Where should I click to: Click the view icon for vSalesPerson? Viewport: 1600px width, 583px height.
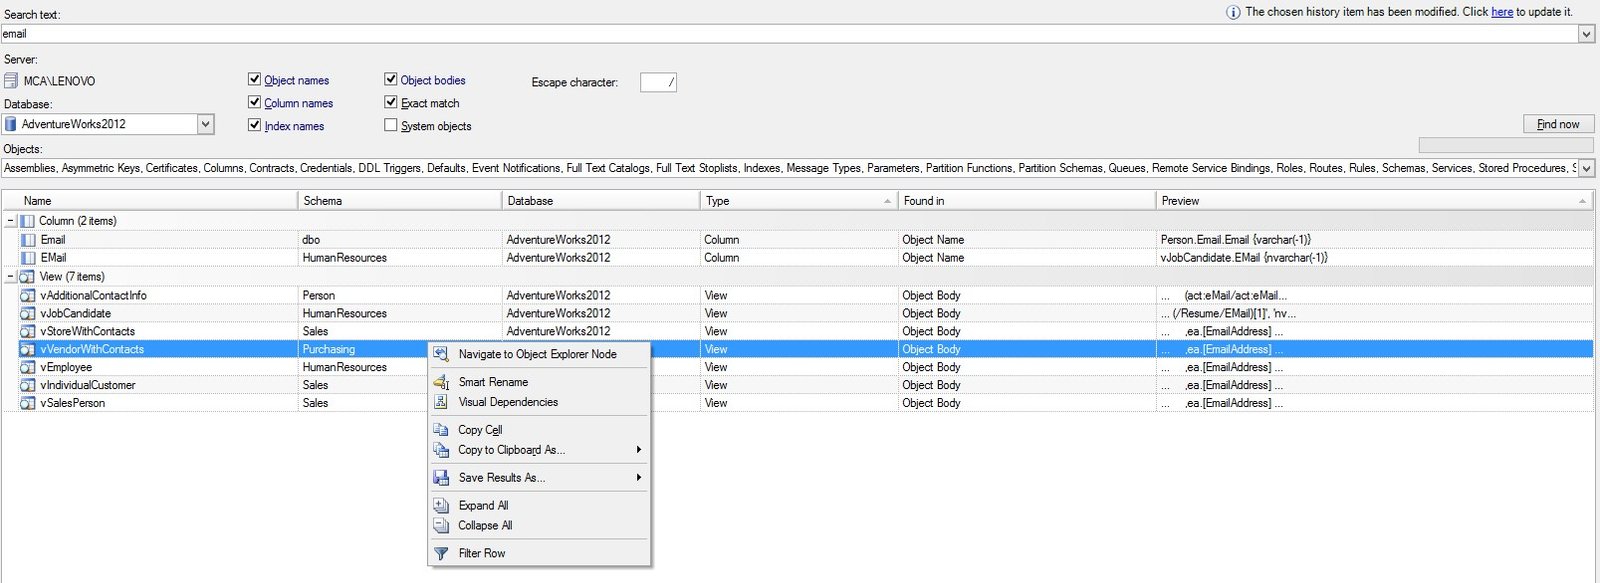tap(28, 404)
